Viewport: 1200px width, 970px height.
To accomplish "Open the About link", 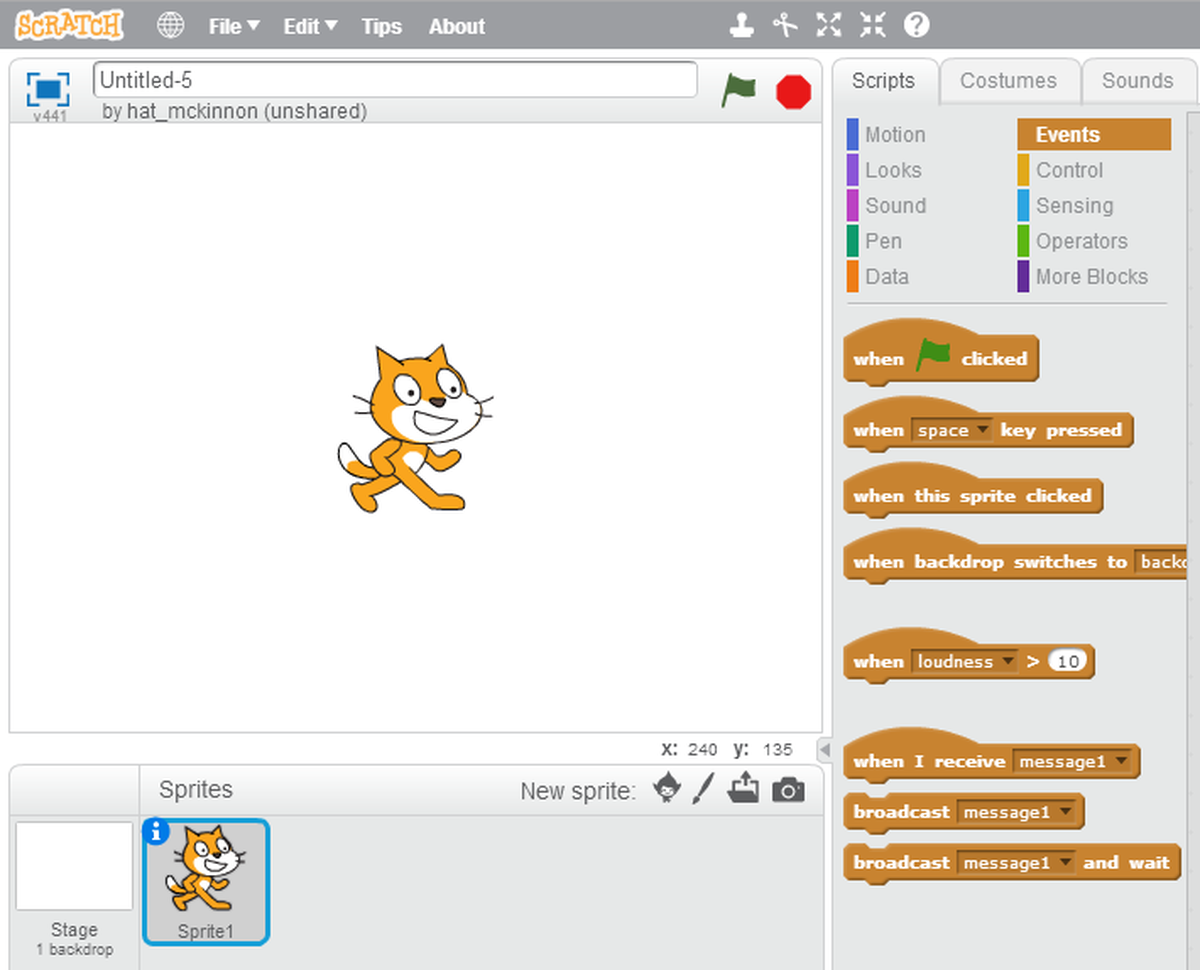I will click(457, 27).
